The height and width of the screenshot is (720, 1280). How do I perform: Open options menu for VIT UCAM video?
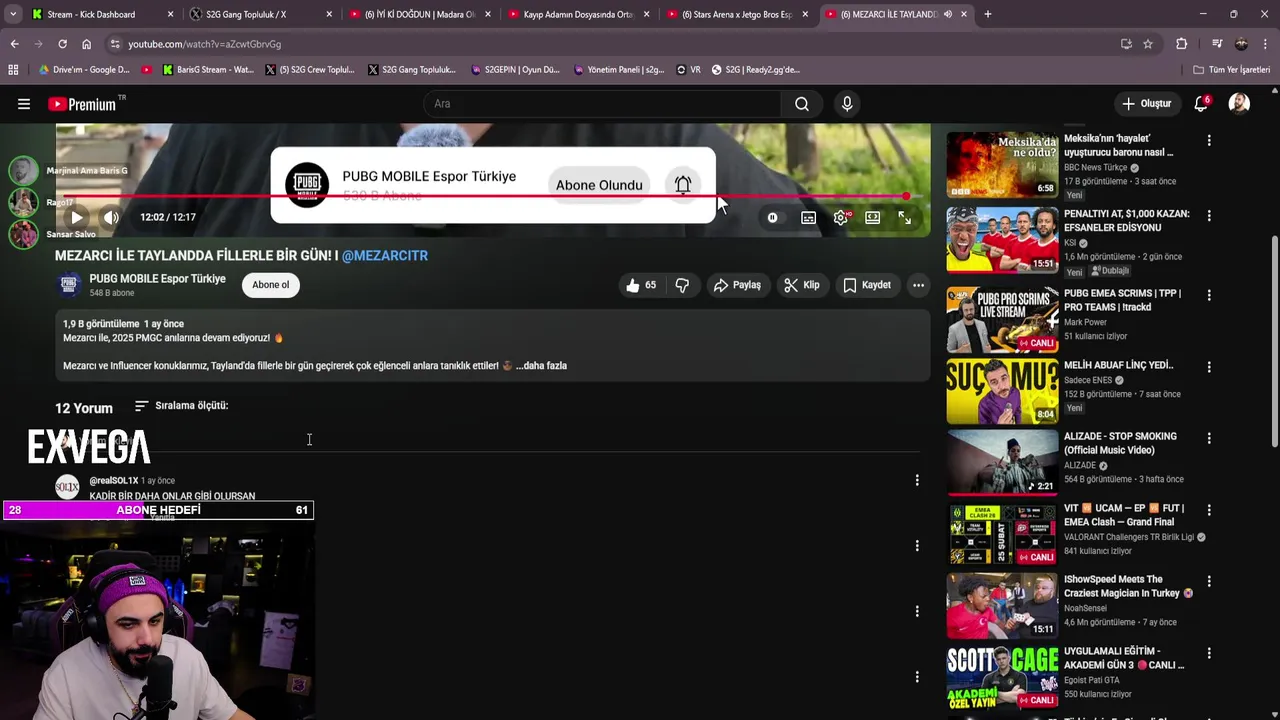coord(1209,510)
